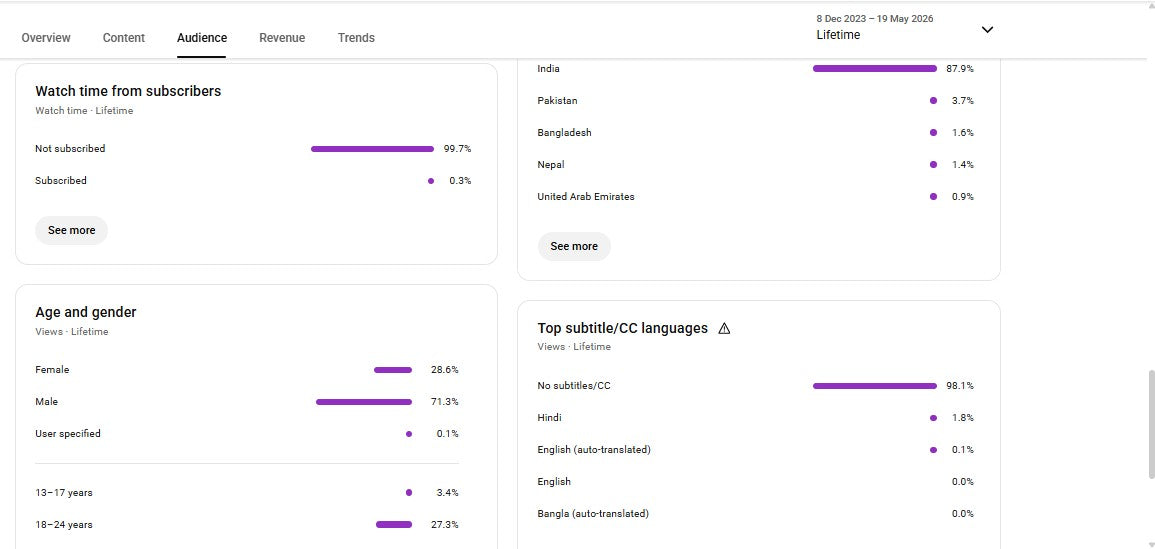Image resolution: width=1155 pixels, height=549 pixels.
Task: Click the Female gender label
Action: click(52, 370)
